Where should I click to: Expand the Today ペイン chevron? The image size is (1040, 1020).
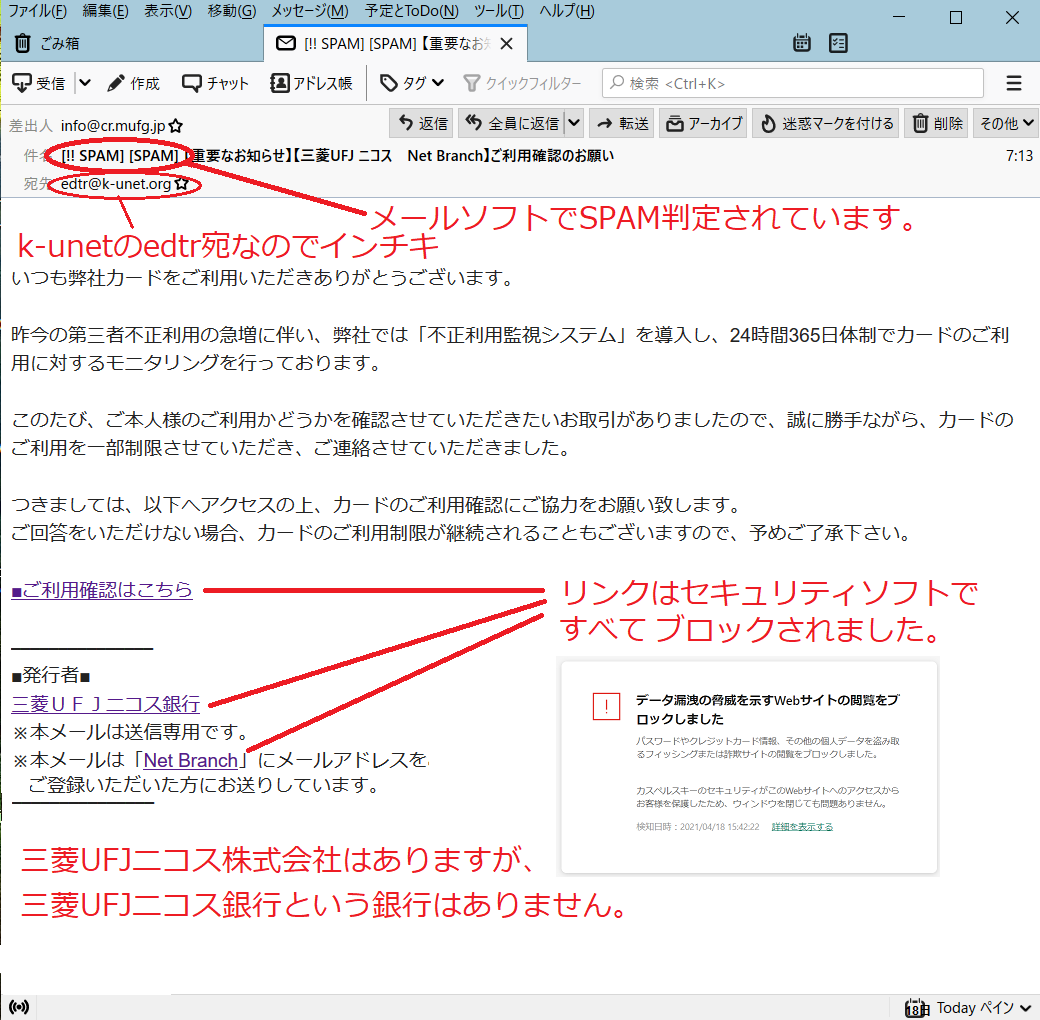tap(1026, 1008)
